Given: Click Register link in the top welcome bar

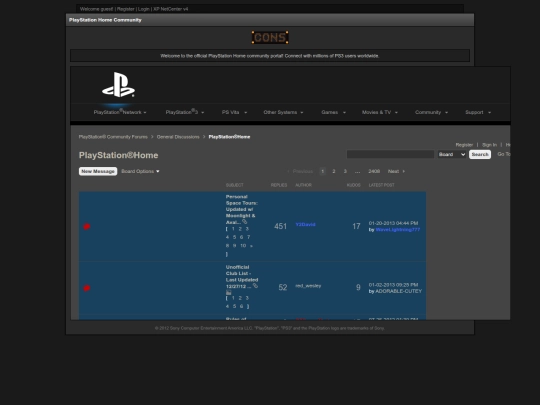Looking at the screenshot, I should [x=125, y=9].
